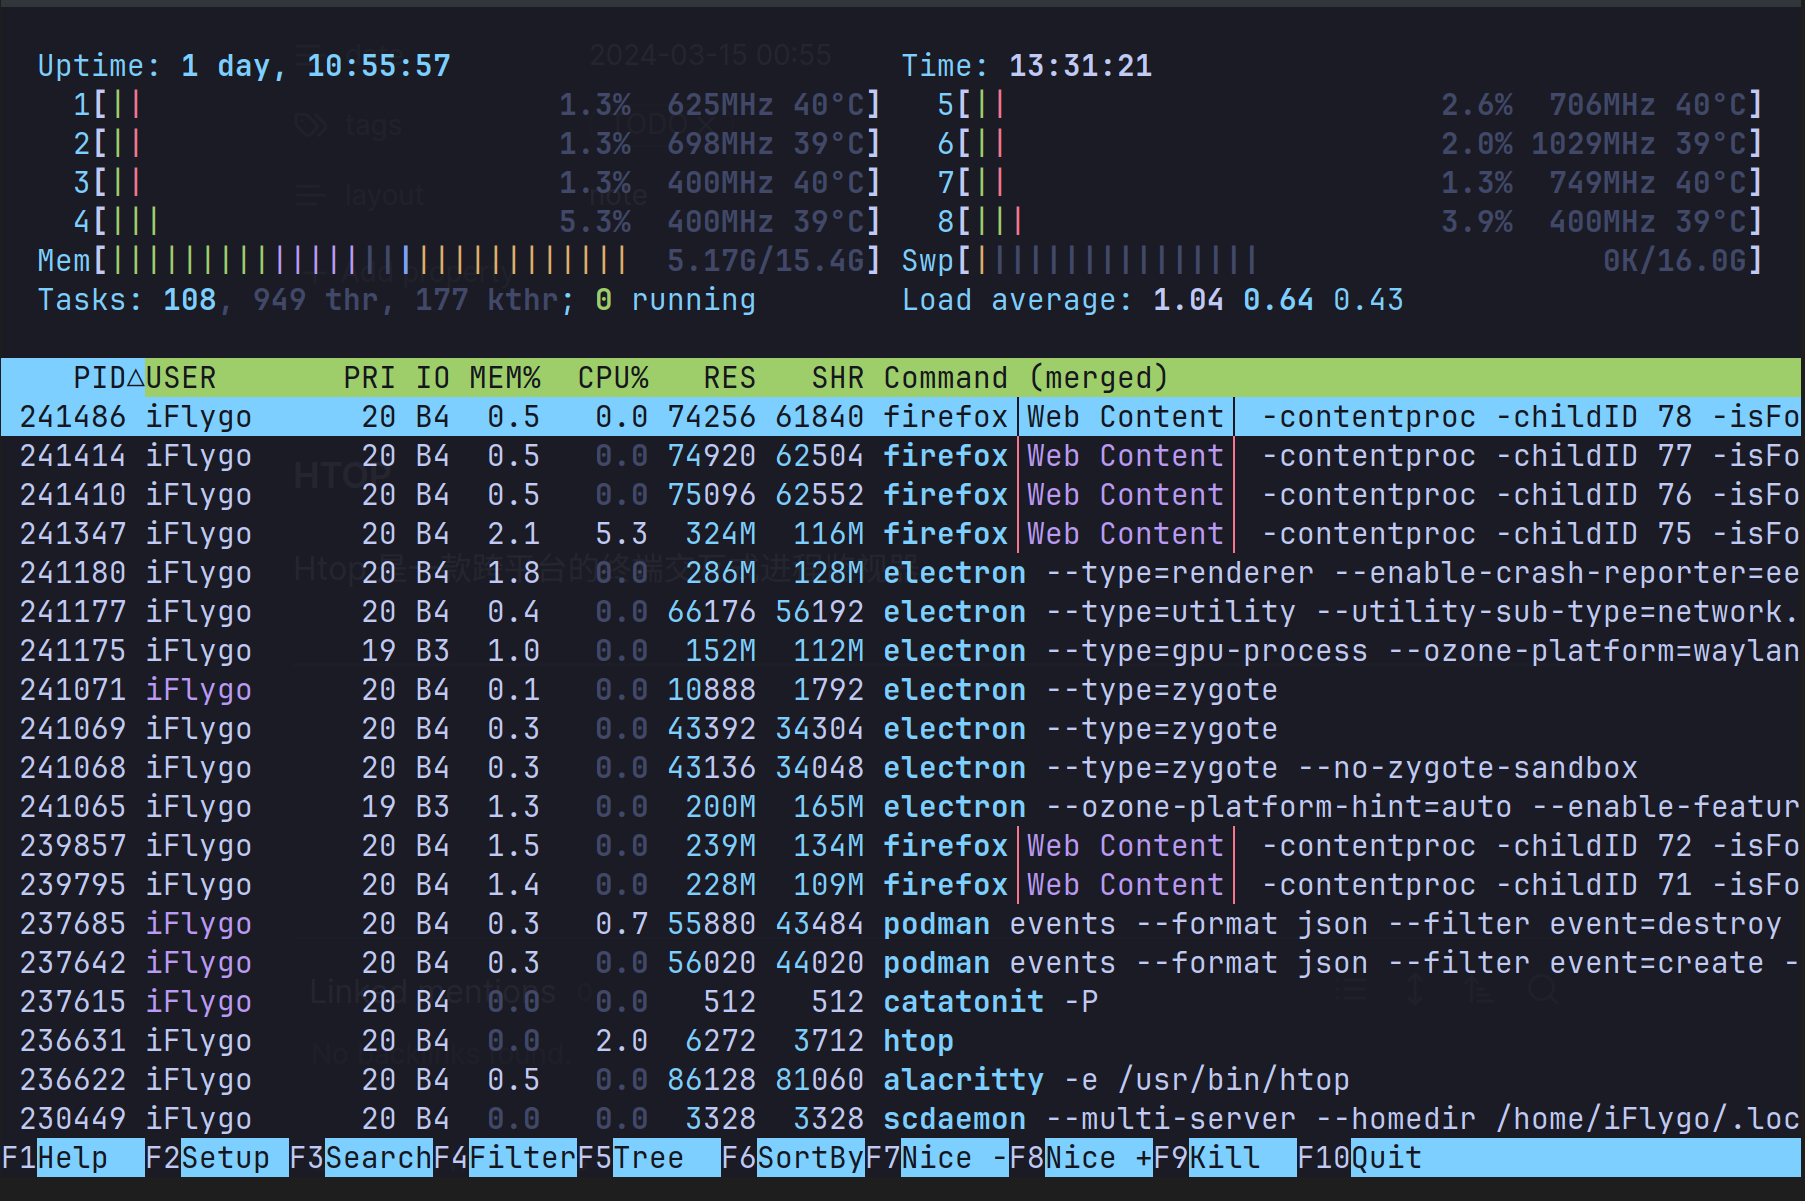Screen dimensions: 1805x1201
Task: Sort by the CPU% column header
Action: coord(613,378)
